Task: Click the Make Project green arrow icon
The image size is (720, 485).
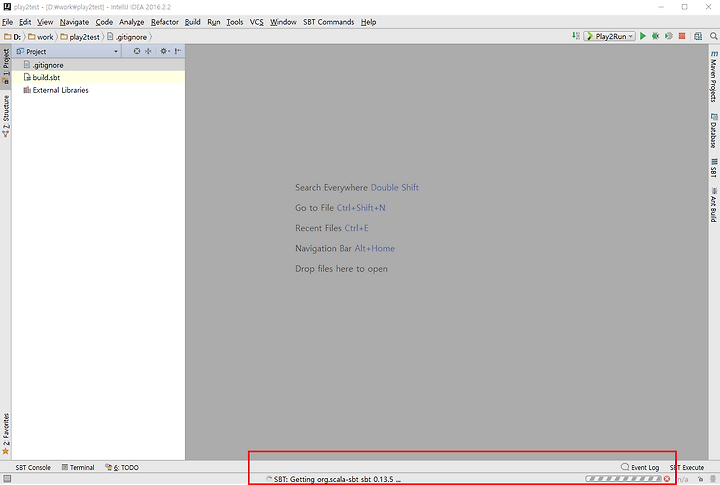Action: (576, 36)
